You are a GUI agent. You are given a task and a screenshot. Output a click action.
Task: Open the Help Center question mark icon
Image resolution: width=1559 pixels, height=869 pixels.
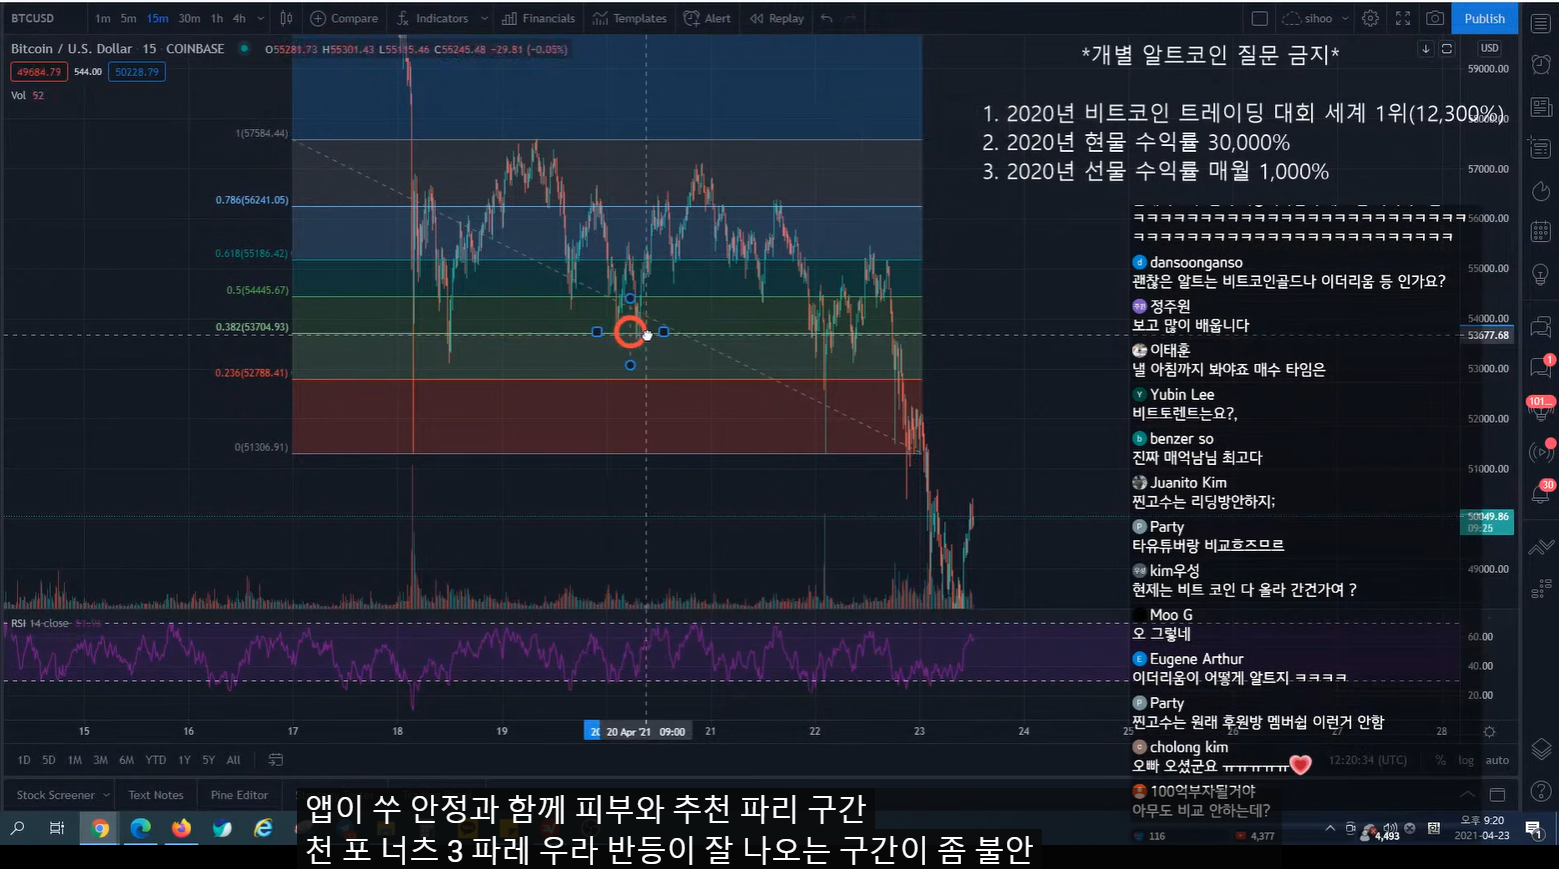point(1541,790)
